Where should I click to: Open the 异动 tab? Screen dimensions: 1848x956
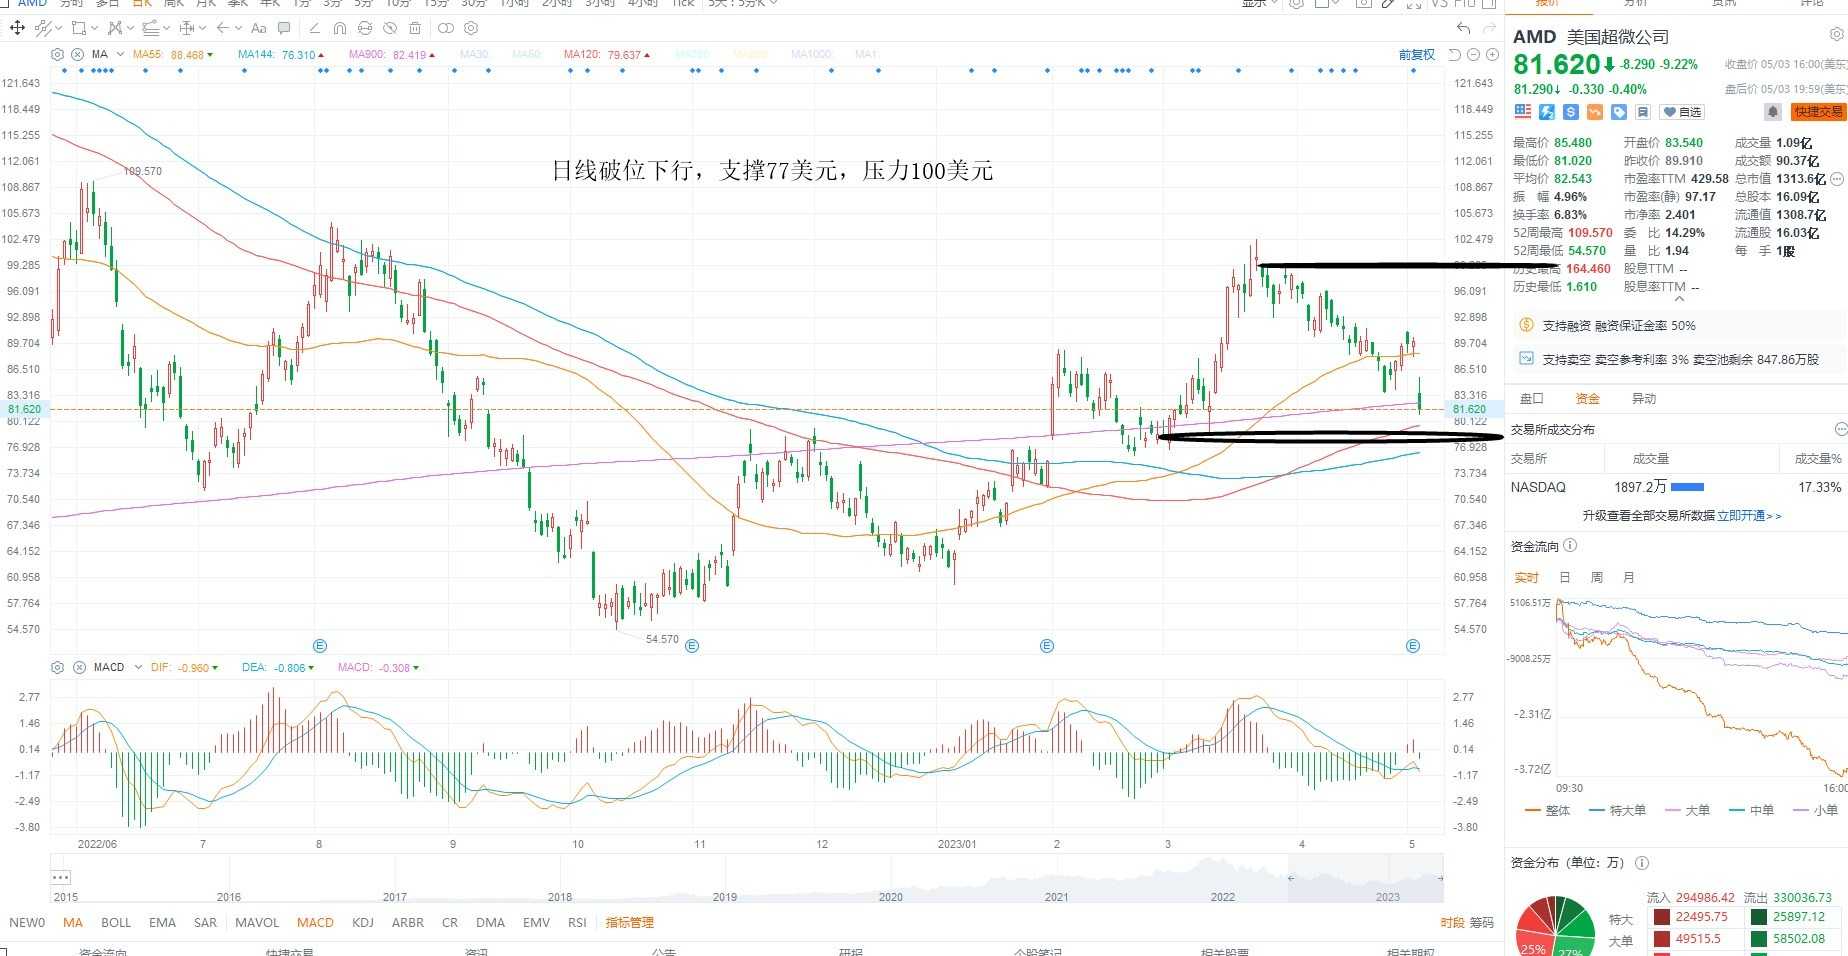pos(1644,398)
